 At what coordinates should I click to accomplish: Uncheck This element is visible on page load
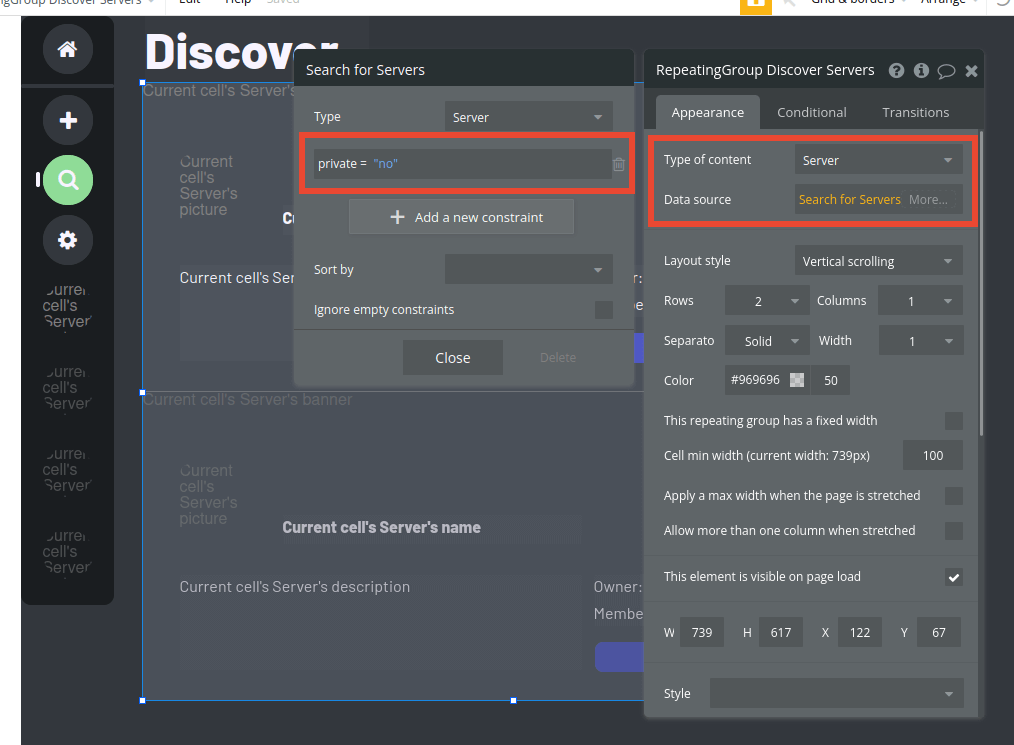pos(953,577)
